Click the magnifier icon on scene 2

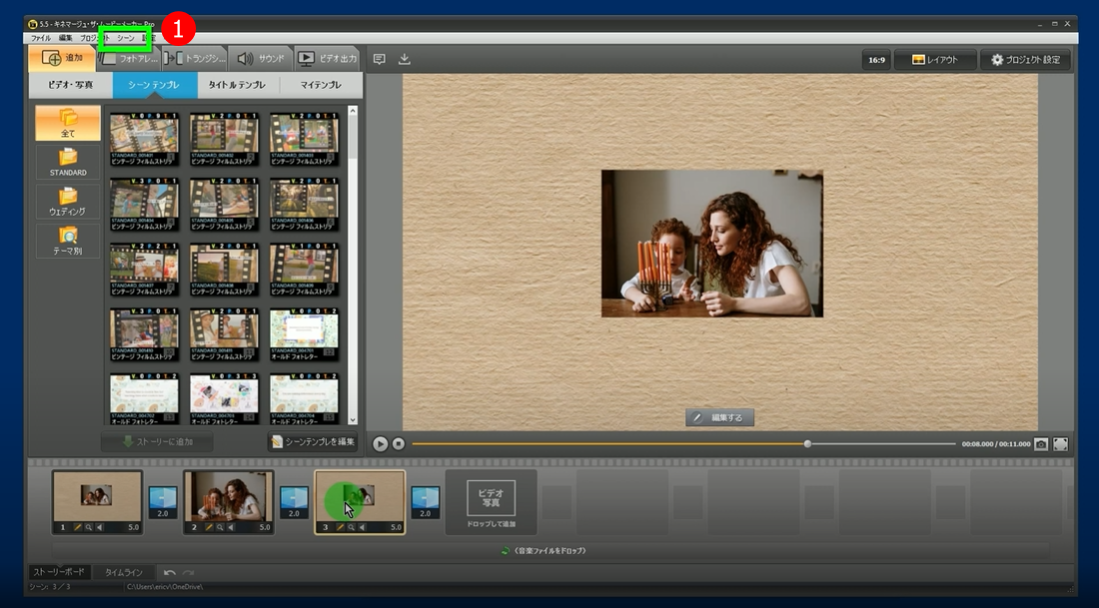coord(221,527)
